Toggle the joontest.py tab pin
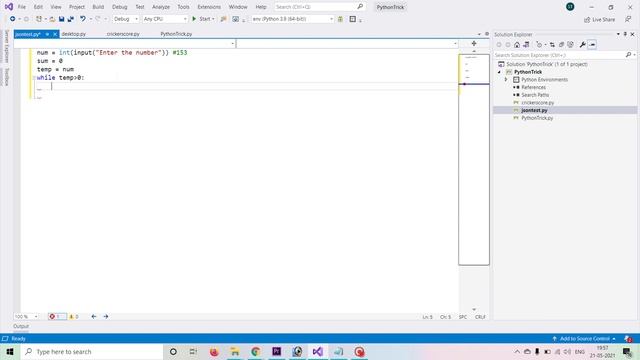The width and height of the screenshot is (640, 360). [47, 34]
